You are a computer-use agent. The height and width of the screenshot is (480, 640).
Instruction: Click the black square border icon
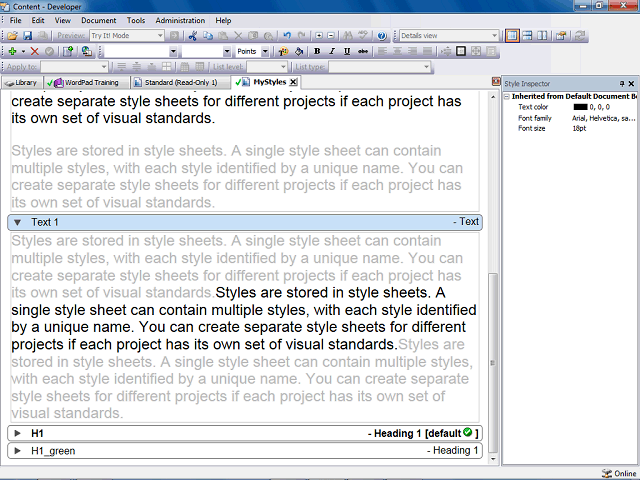(461, 51)
